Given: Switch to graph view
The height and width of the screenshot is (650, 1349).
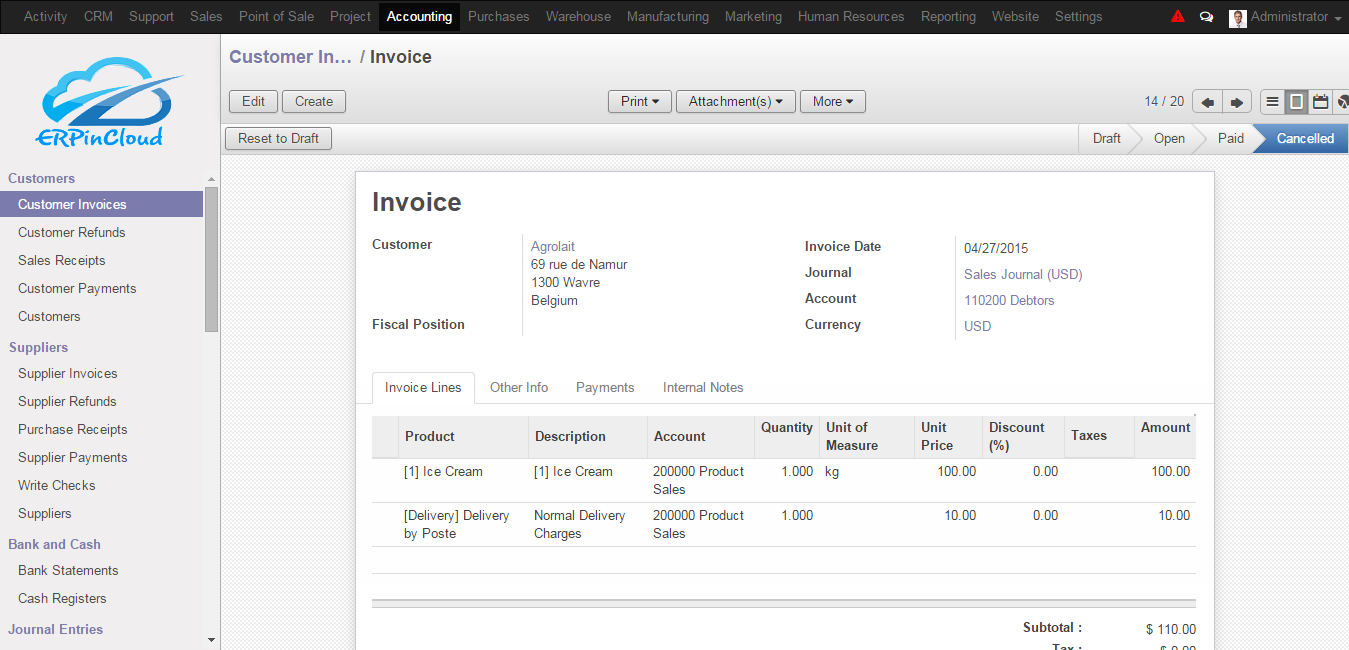Looking at the screenshot, I should 1341,102.
